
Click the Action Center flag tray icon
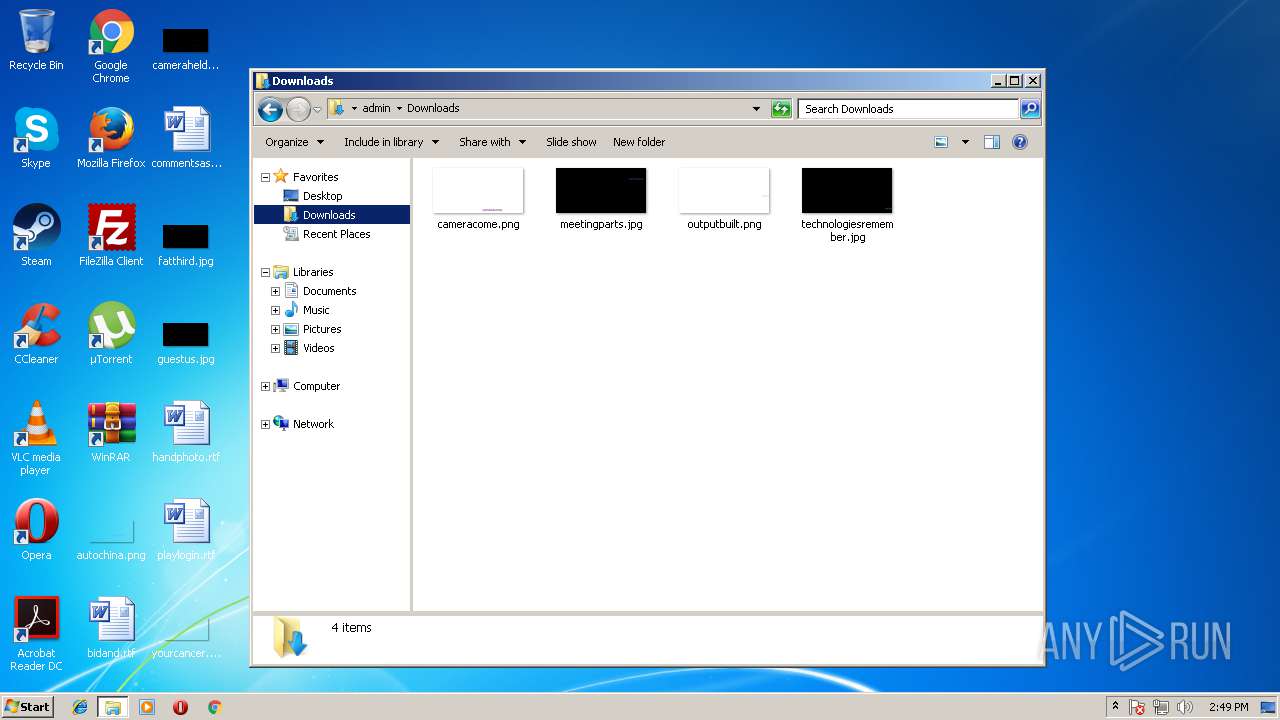tap(1137, 707)
